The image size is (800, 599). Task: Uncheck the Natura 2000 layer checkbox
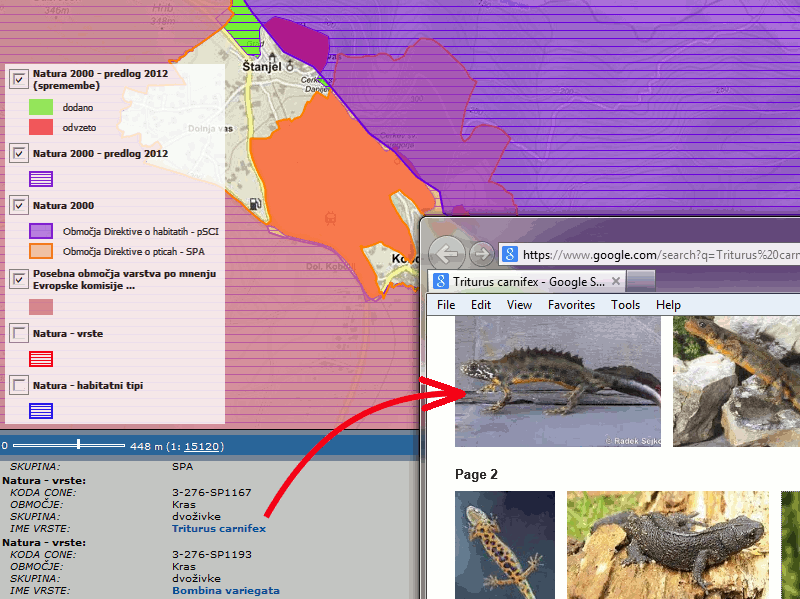coord(19,205)
